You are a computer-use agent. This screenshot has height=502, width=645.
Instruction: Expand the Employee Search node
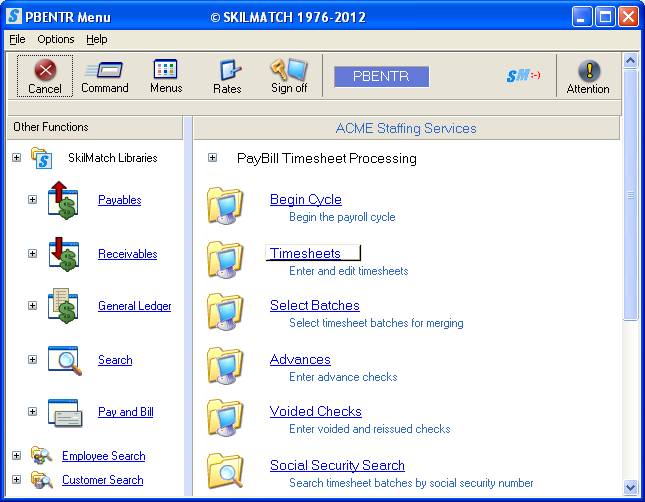(16, 456)
